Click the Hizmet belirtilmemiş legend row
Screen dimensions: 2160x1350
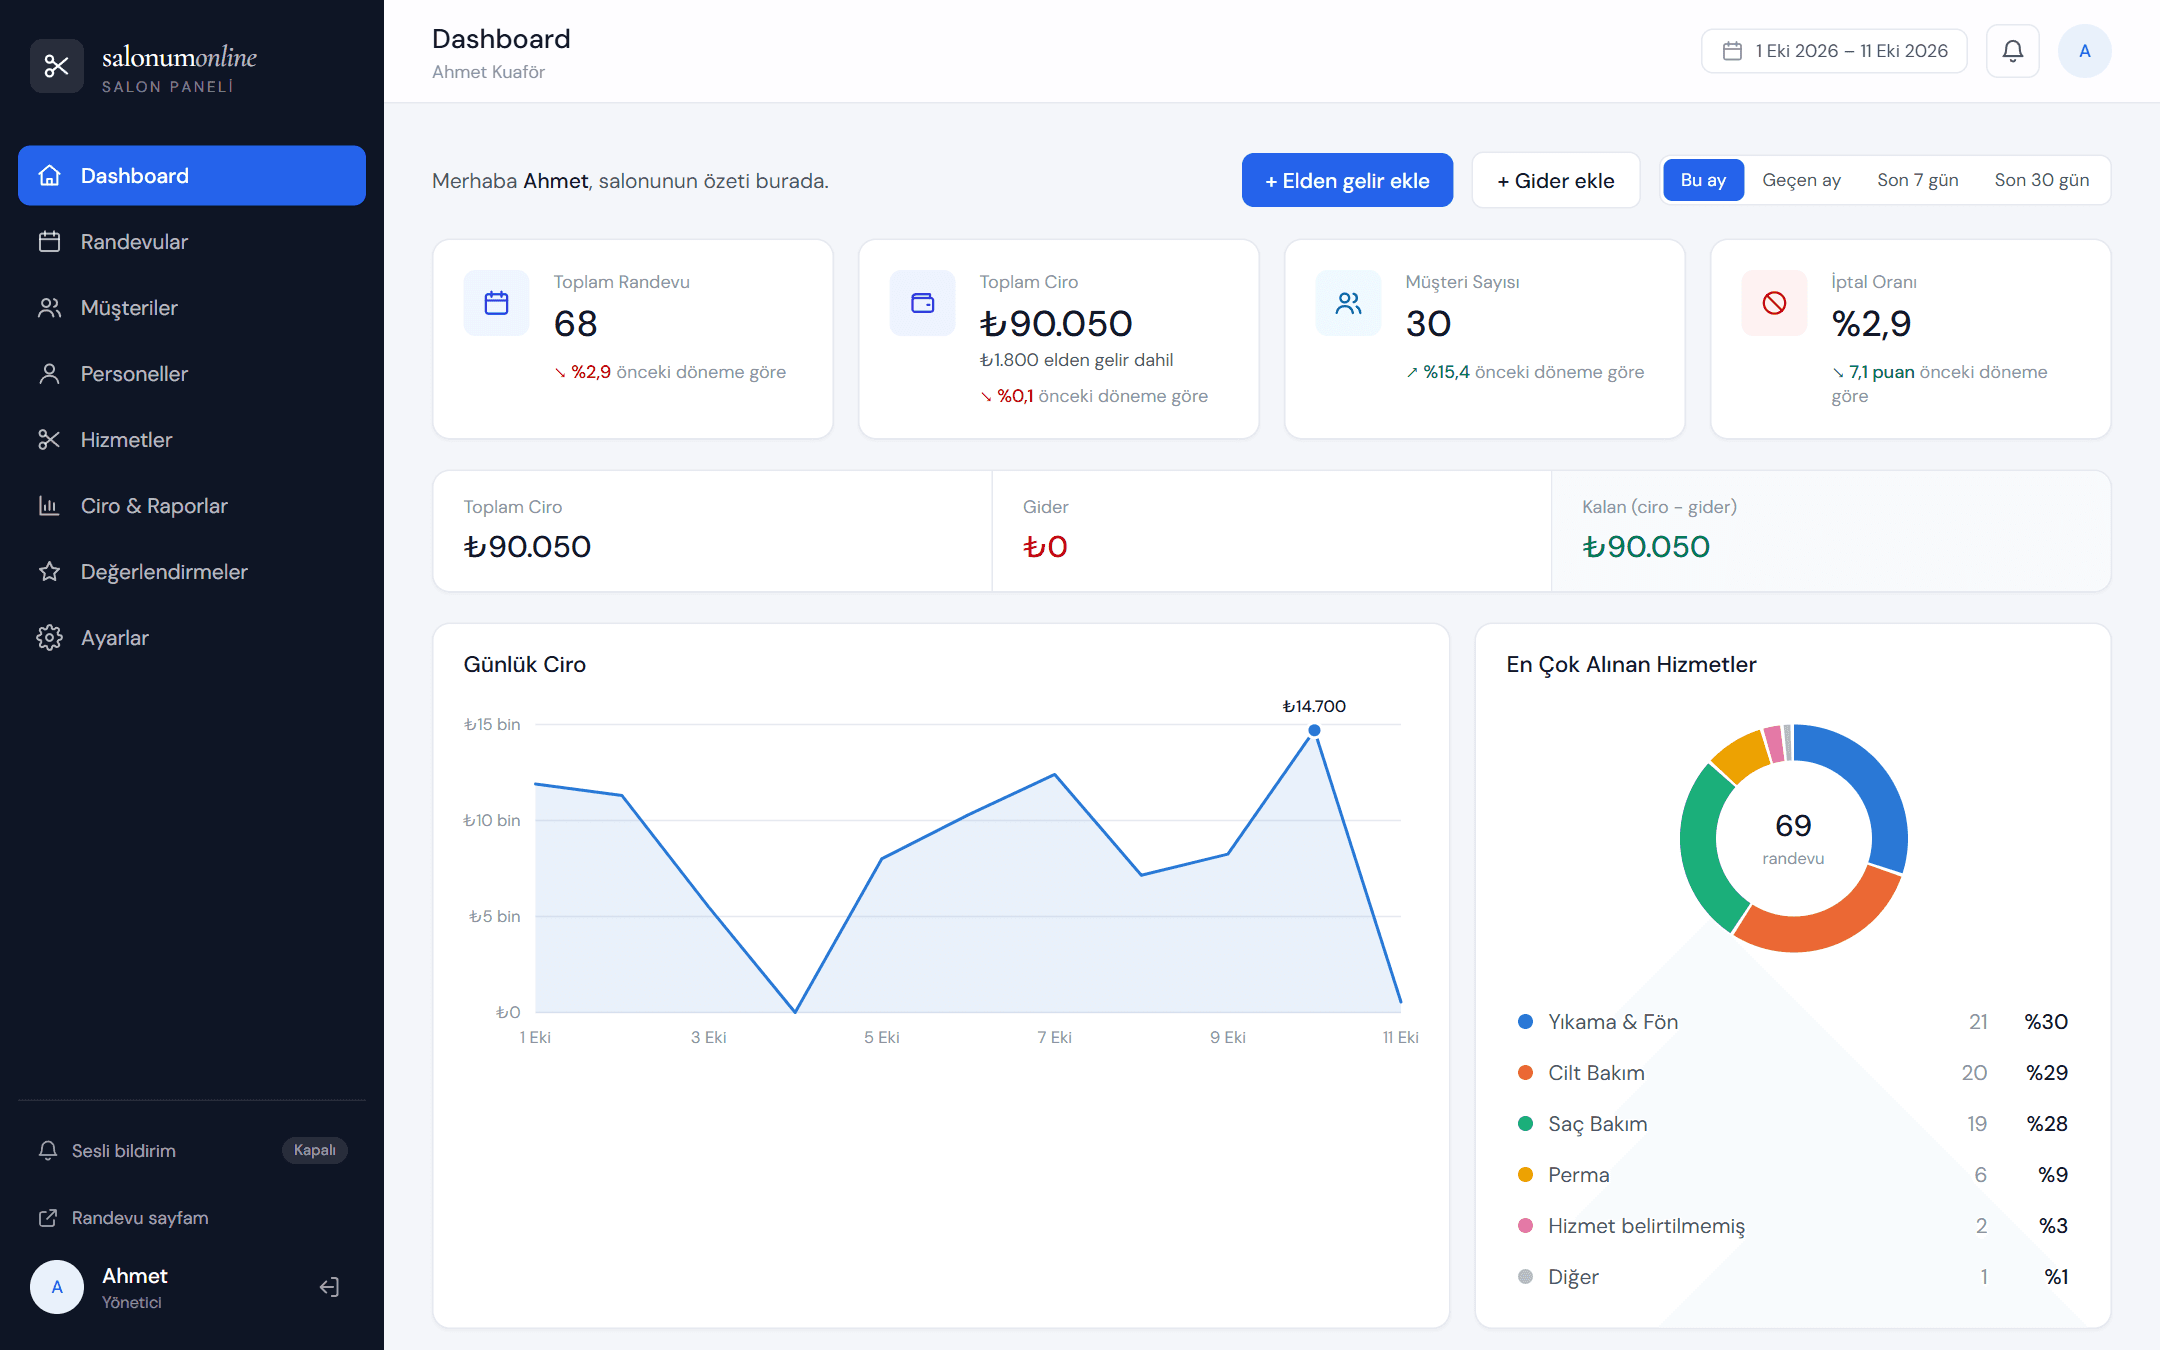1793,1226
